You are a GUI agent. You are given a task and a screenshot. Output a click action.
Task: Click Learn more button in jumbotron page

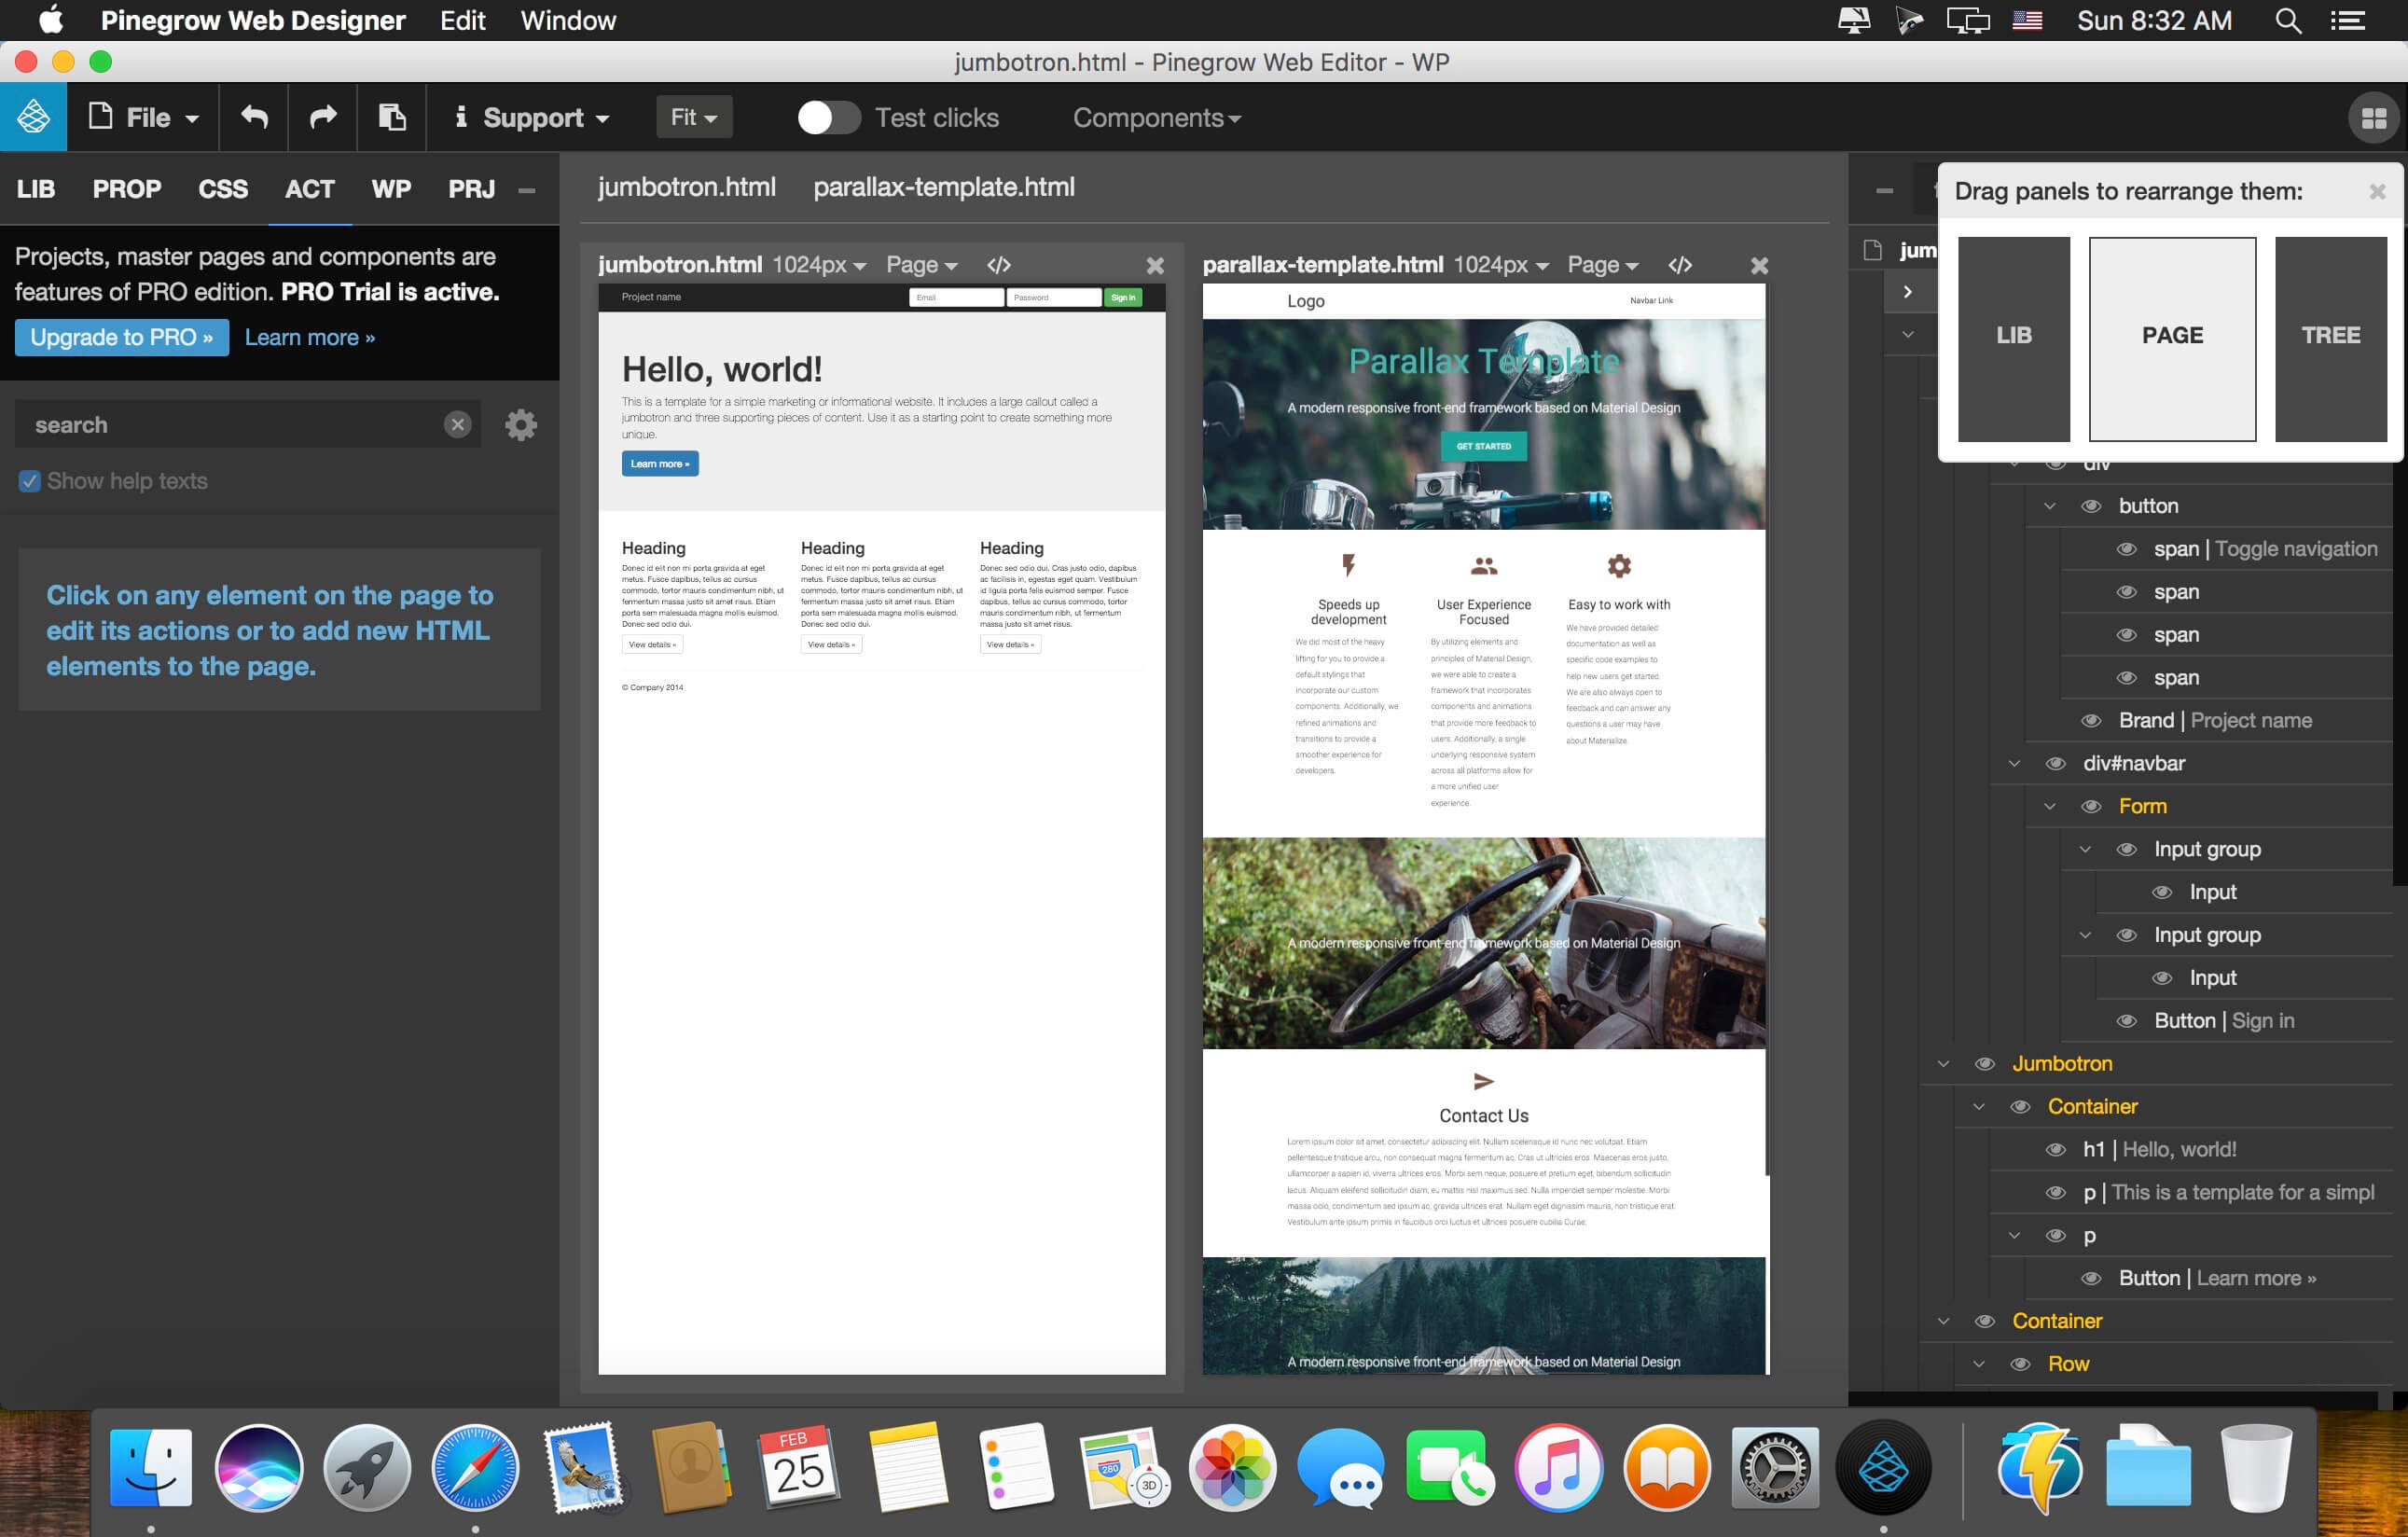coord(660,464)
